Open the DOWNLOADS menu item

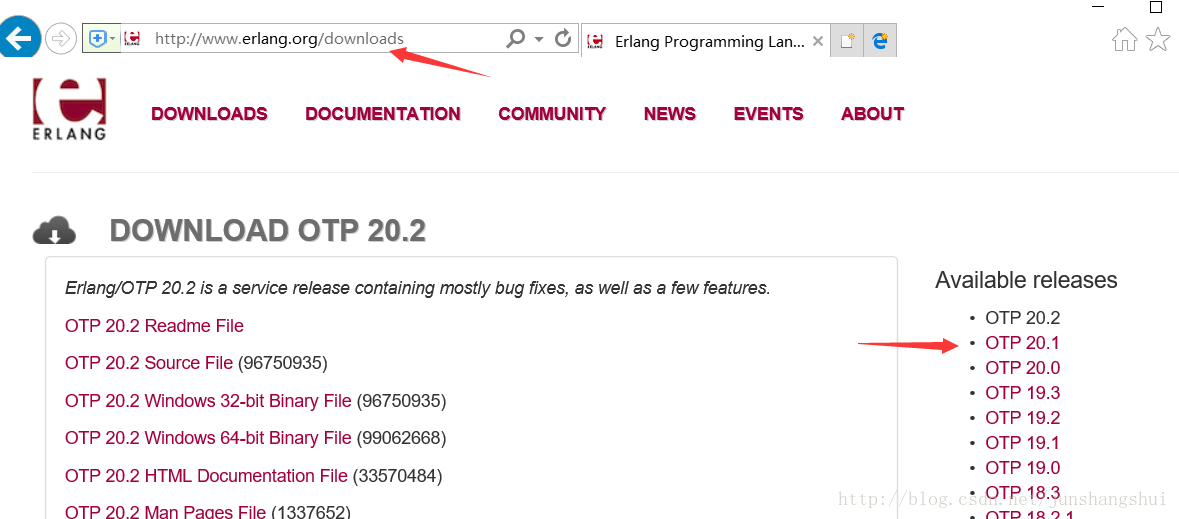coord(209,114)
